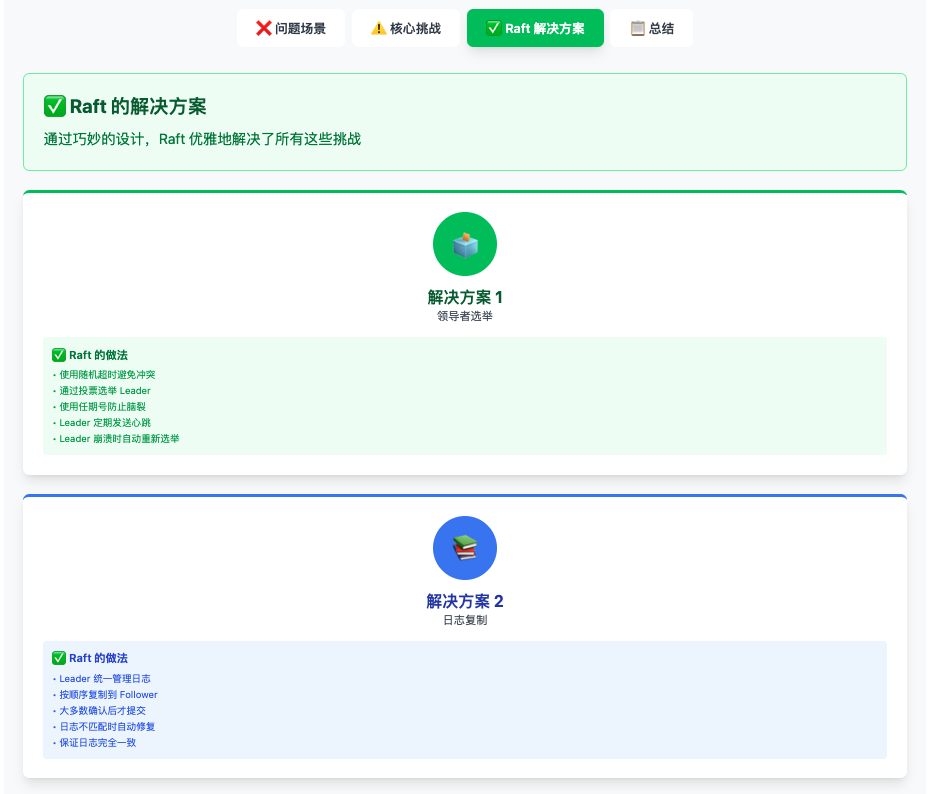Click the 大多数确认后才提交 list item
The width and height of the screenshot is (935, 794).
[x=102, y=710]
